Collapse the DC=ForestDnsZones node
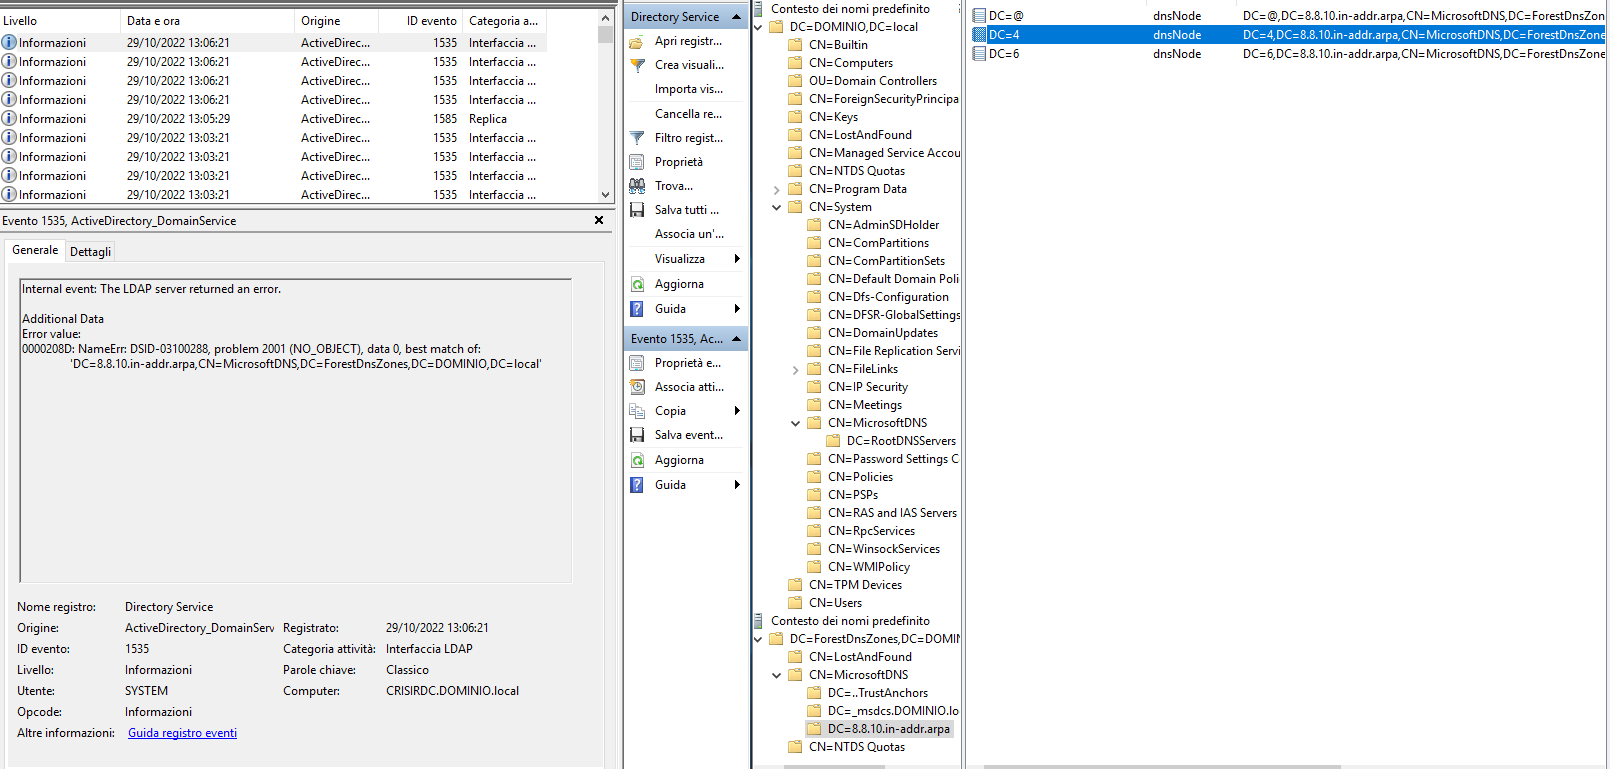1610x769 pixels. point(758,639)
